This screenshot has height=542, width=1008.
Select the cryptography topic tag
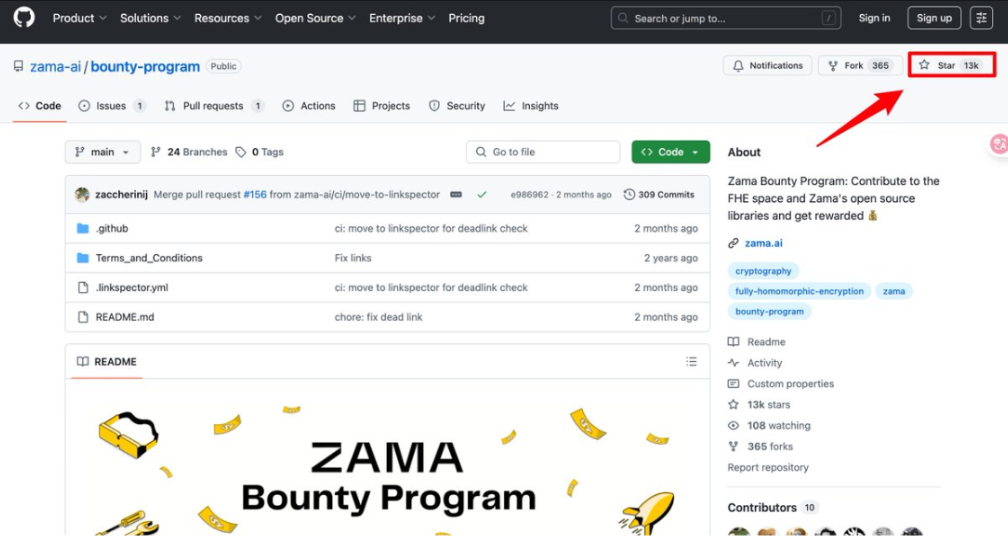tap(763, 271)
